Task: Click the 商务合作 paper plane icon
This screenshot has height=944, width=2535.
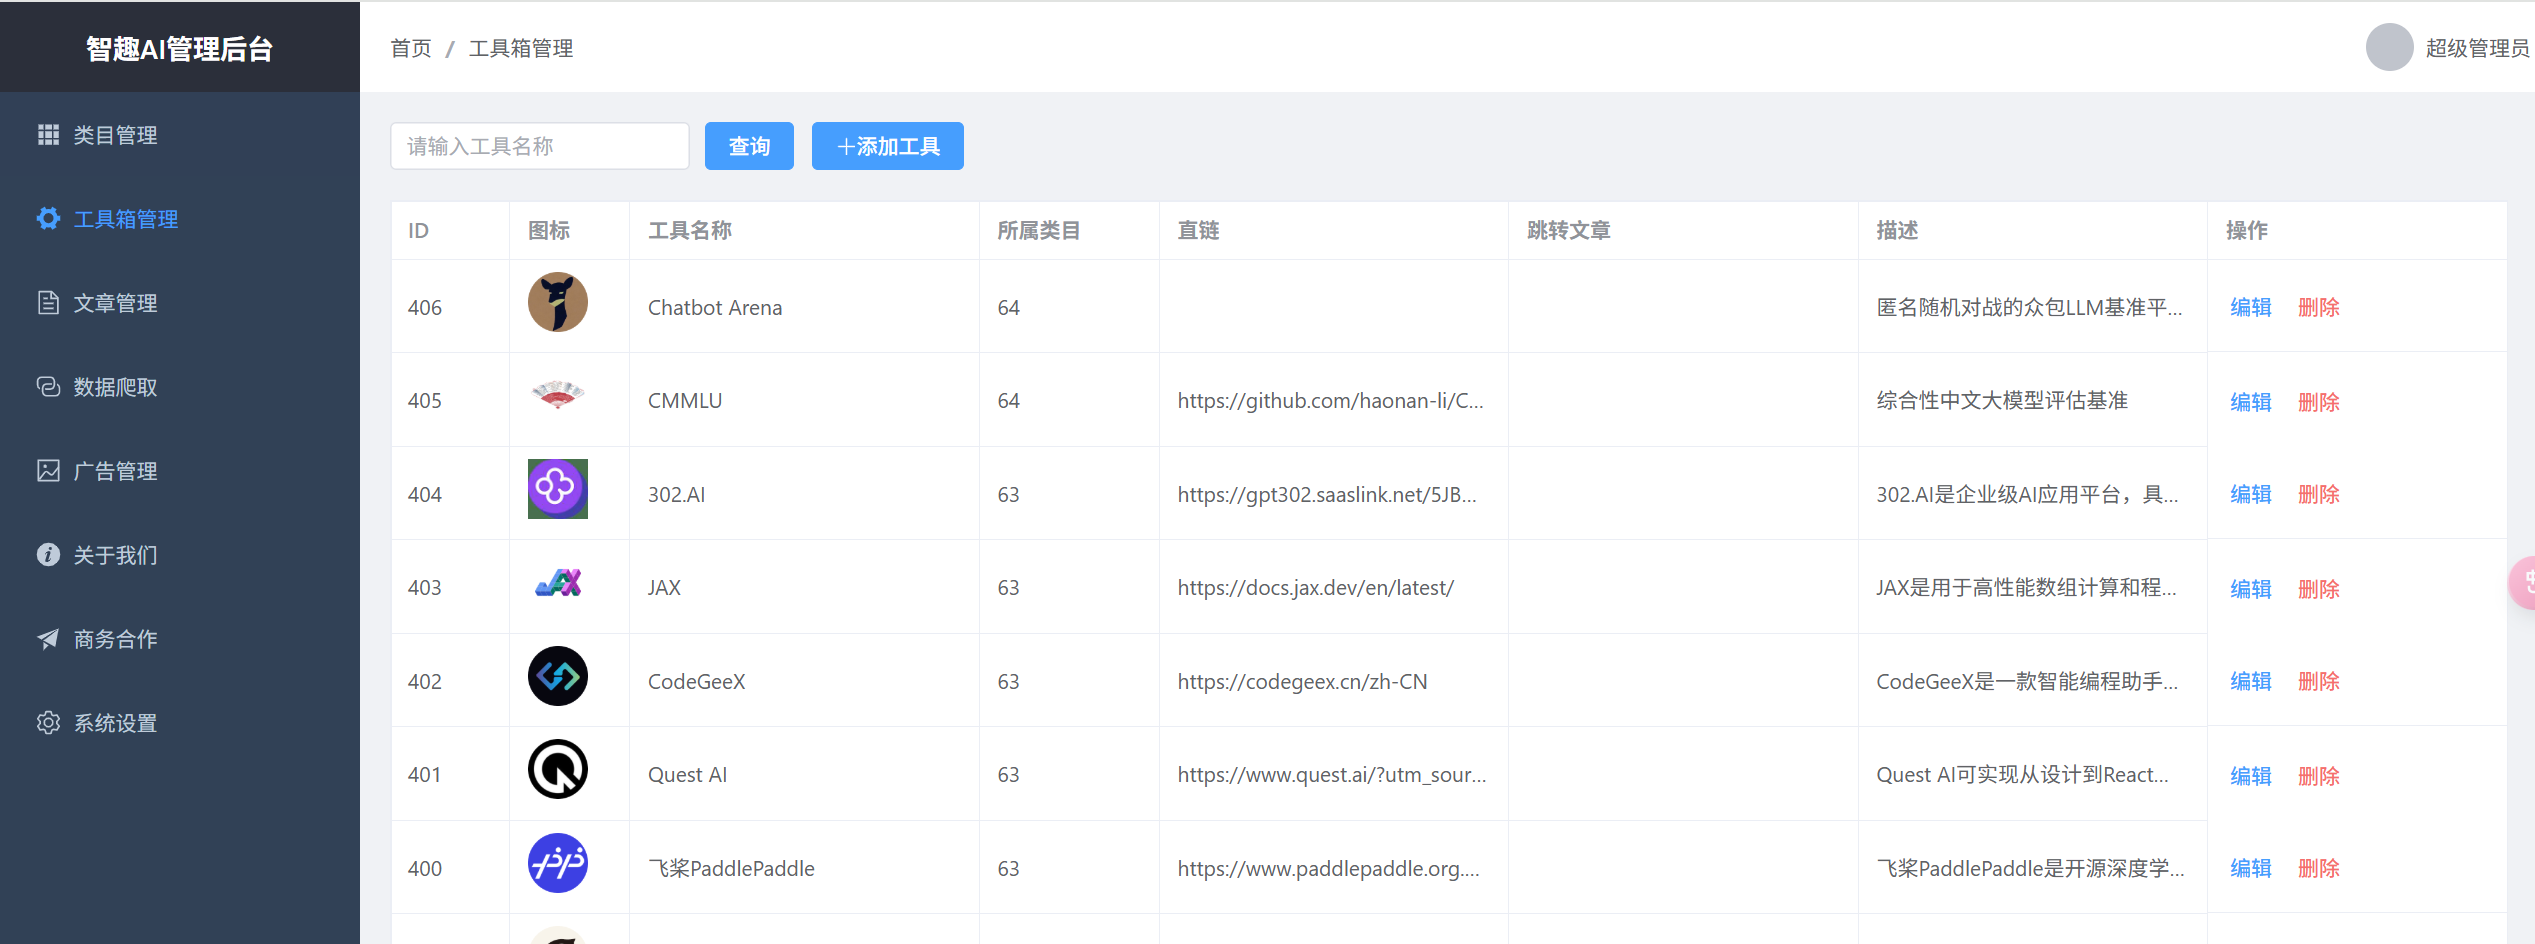Action: pos(48,639)
